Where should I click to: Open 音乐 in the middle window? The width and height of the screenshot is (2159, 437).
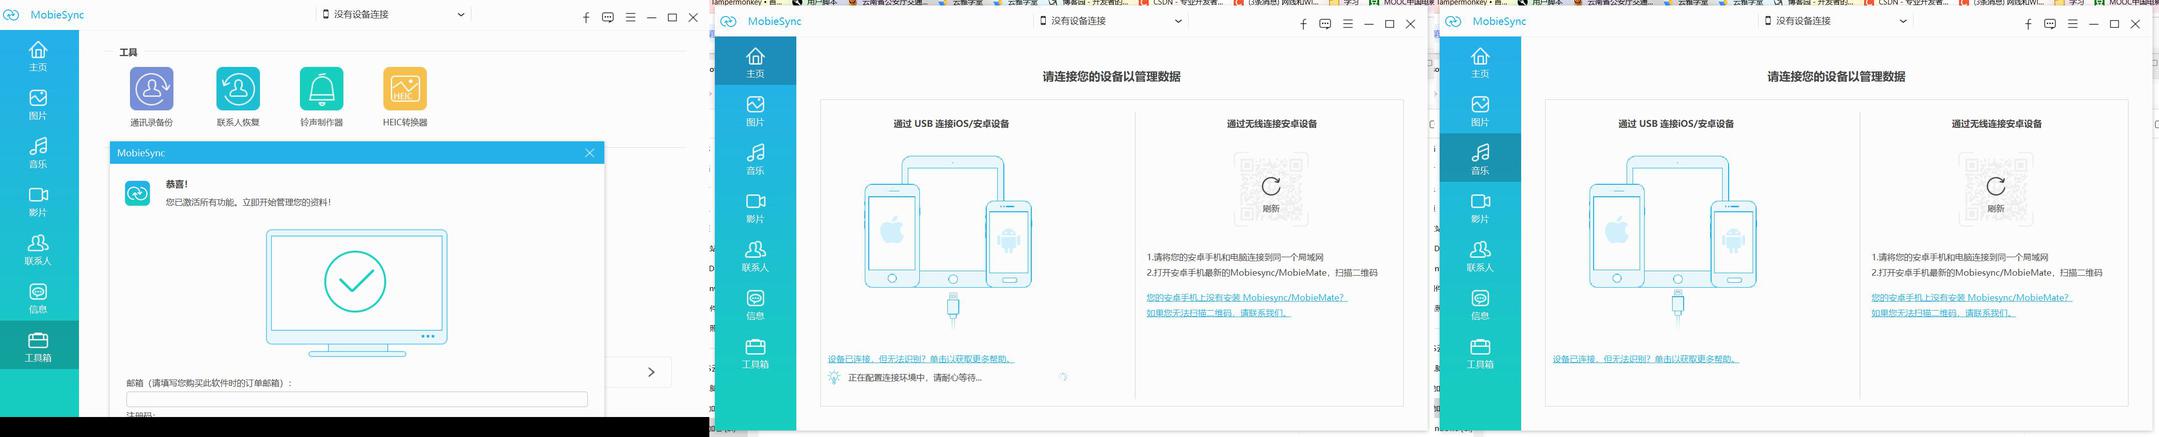tap(755, 158)
